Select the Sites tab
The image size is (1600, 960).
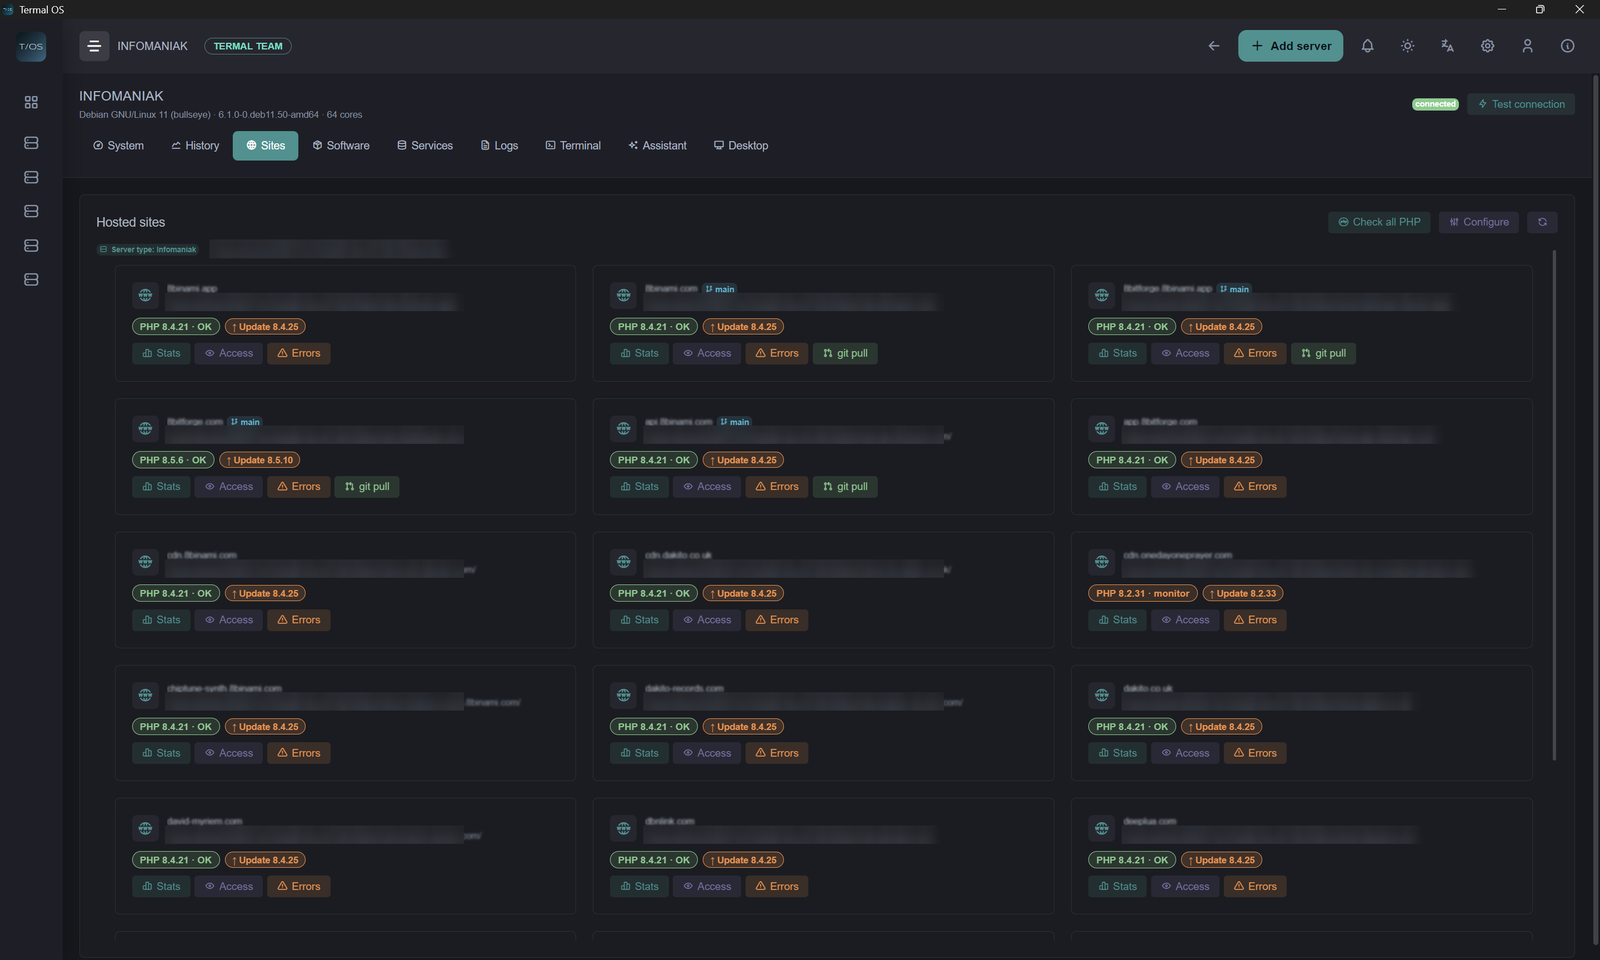point(265,146)
